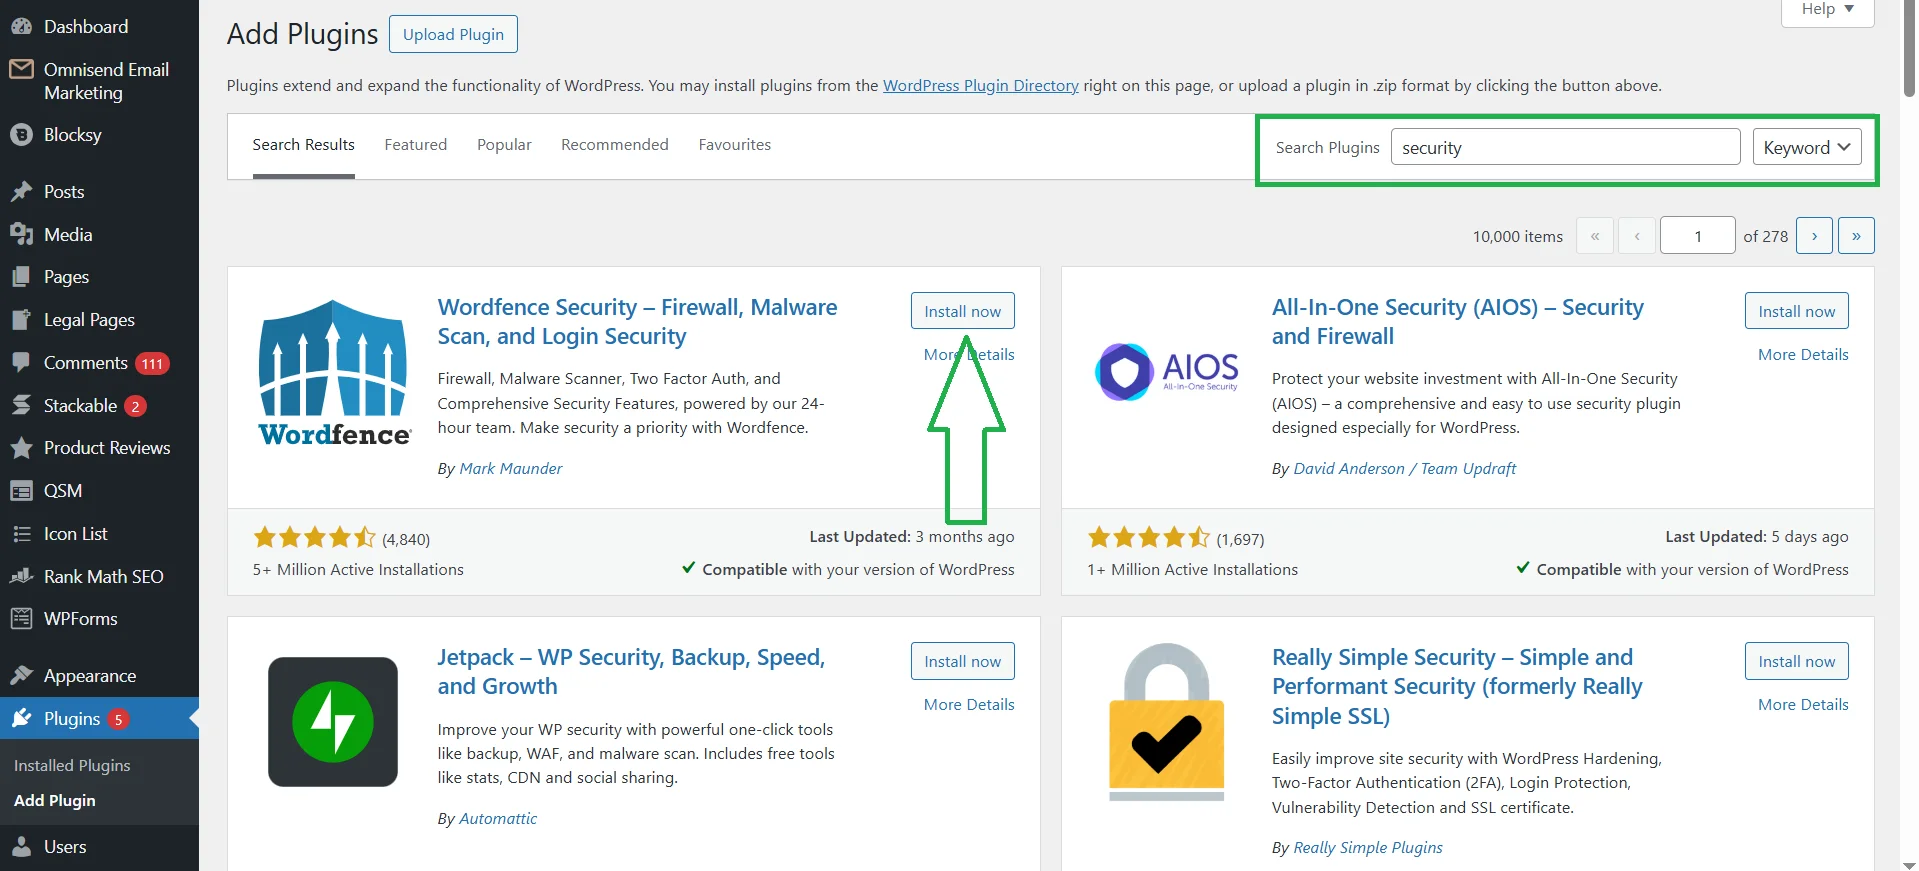Click the Appearance paintbrush icon
This screenshot has height=871, width=1919.
[x=21, y=676]
